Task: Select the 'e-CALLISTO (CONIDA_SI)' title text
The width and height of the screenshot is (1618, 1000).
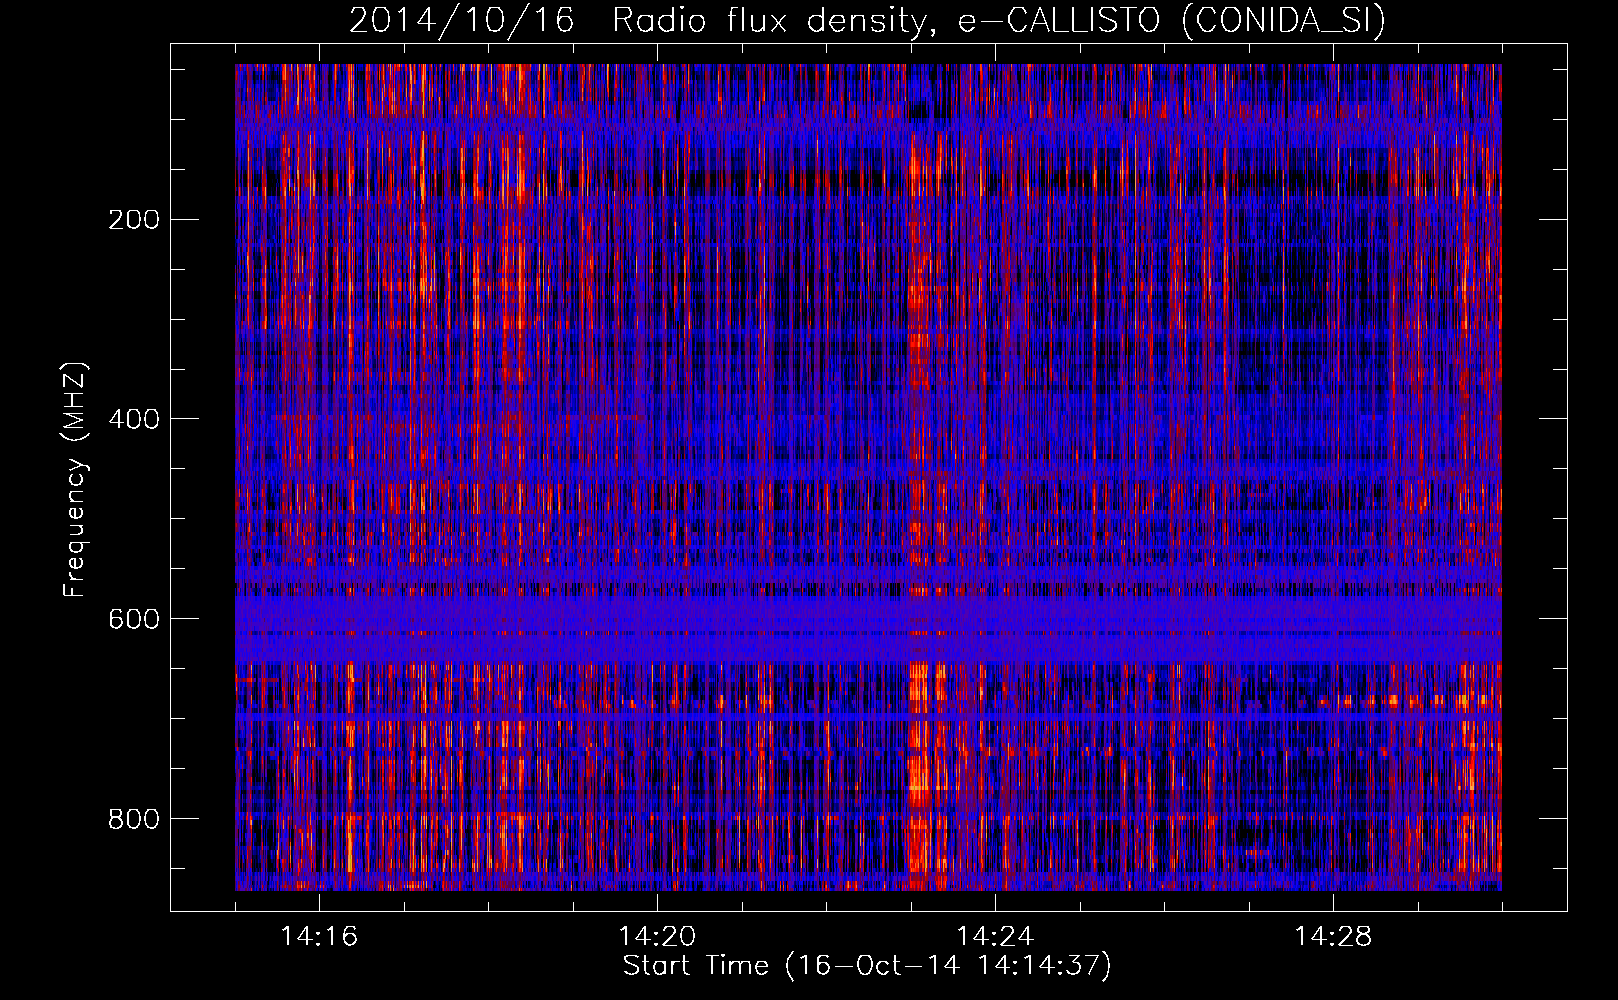Action: tap(1172, 21)
